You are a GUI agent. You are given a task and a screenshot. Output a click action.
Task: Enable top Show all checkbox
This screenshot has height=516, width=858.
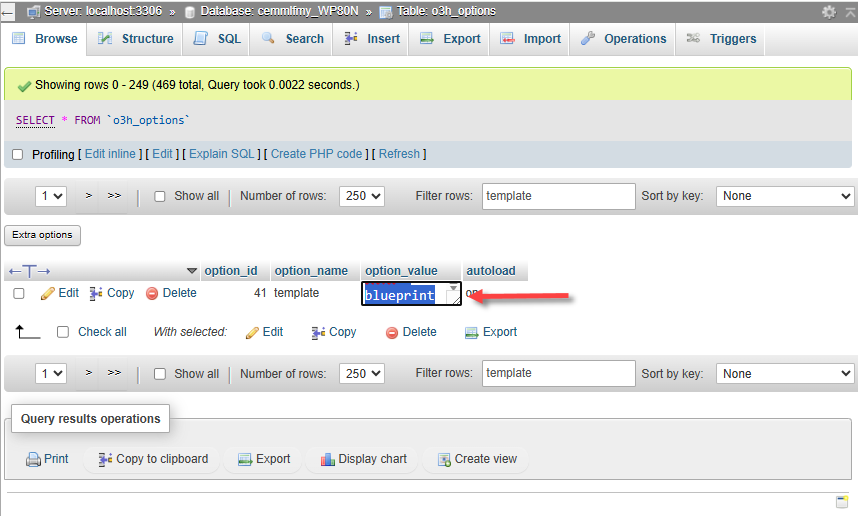coord(160,196)
